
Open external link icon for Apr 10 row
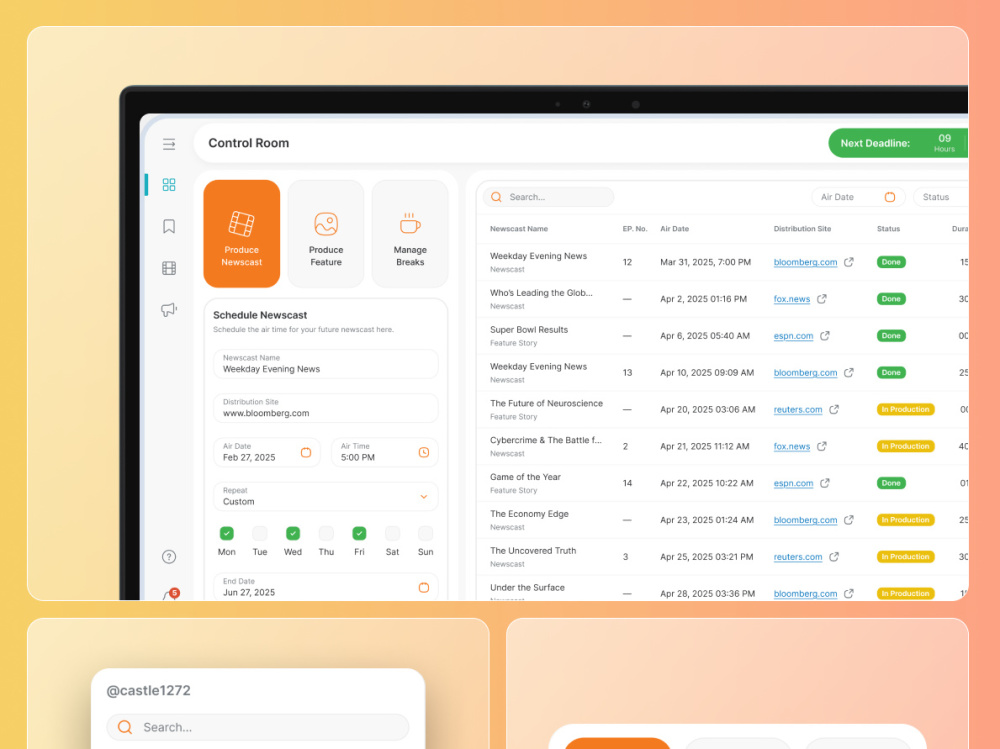(849, 373)
